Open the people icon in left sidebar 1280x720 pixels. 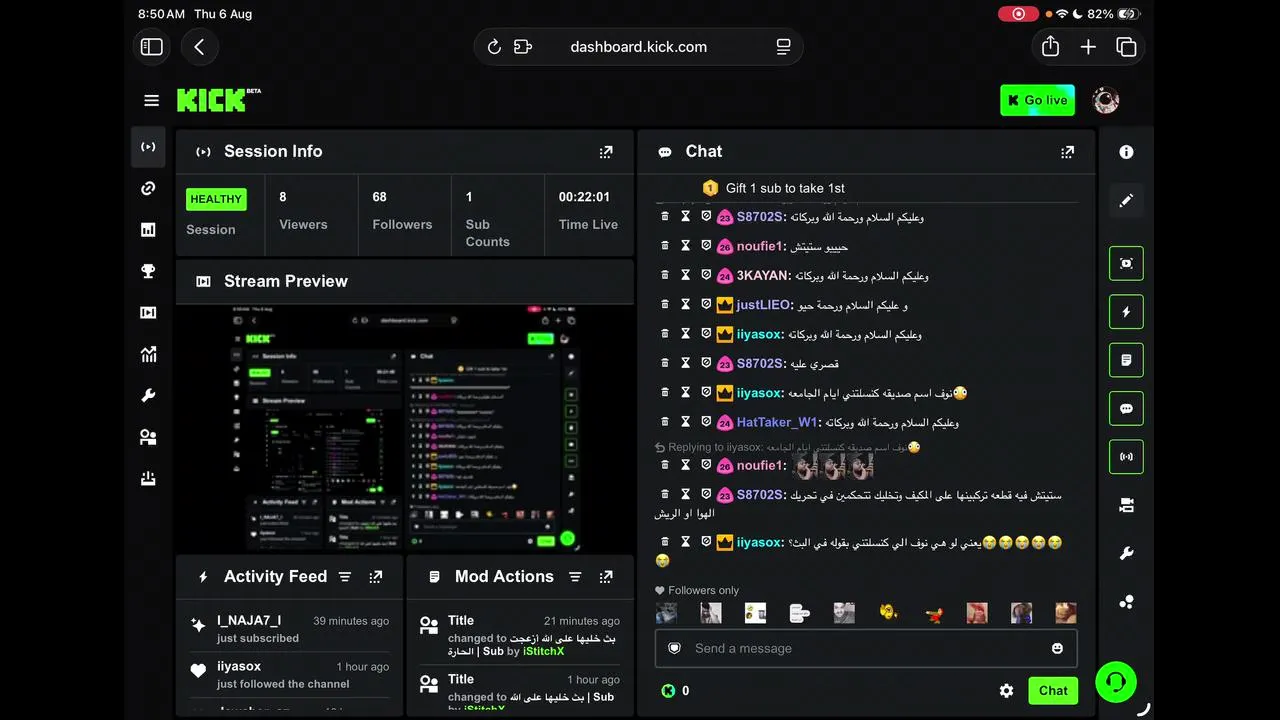148,437
